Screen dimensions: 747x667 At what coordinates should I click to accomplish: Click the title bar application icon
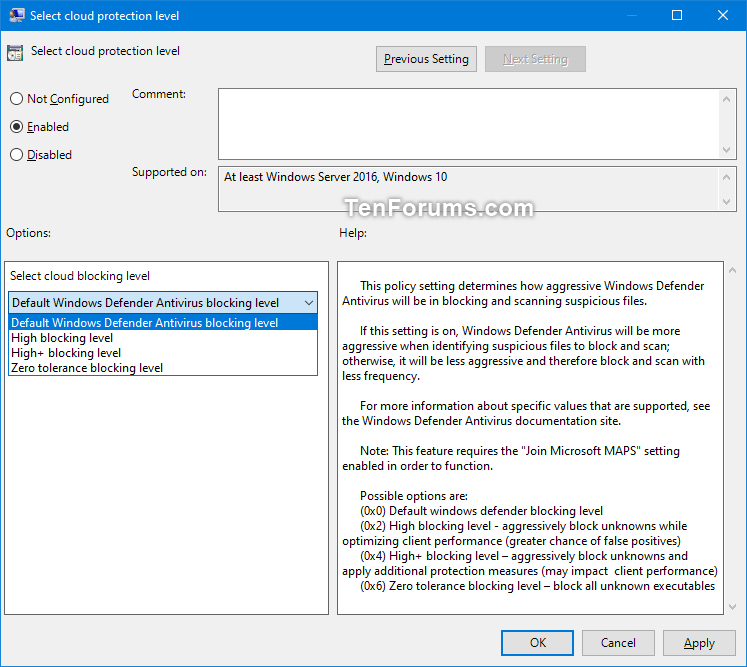pos(17,15)
